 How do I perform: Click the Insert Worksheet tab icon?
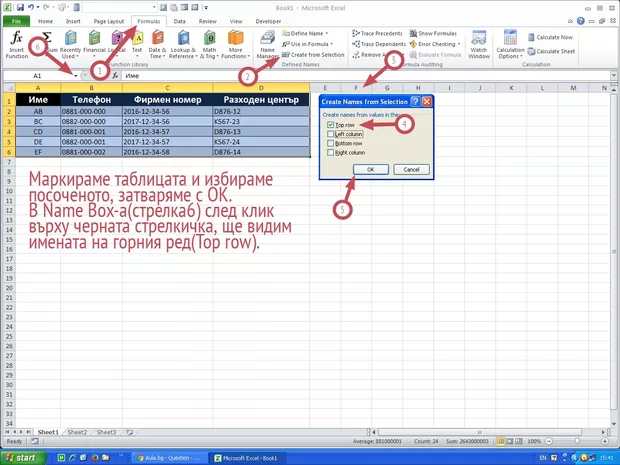click(x=129, y=432)
